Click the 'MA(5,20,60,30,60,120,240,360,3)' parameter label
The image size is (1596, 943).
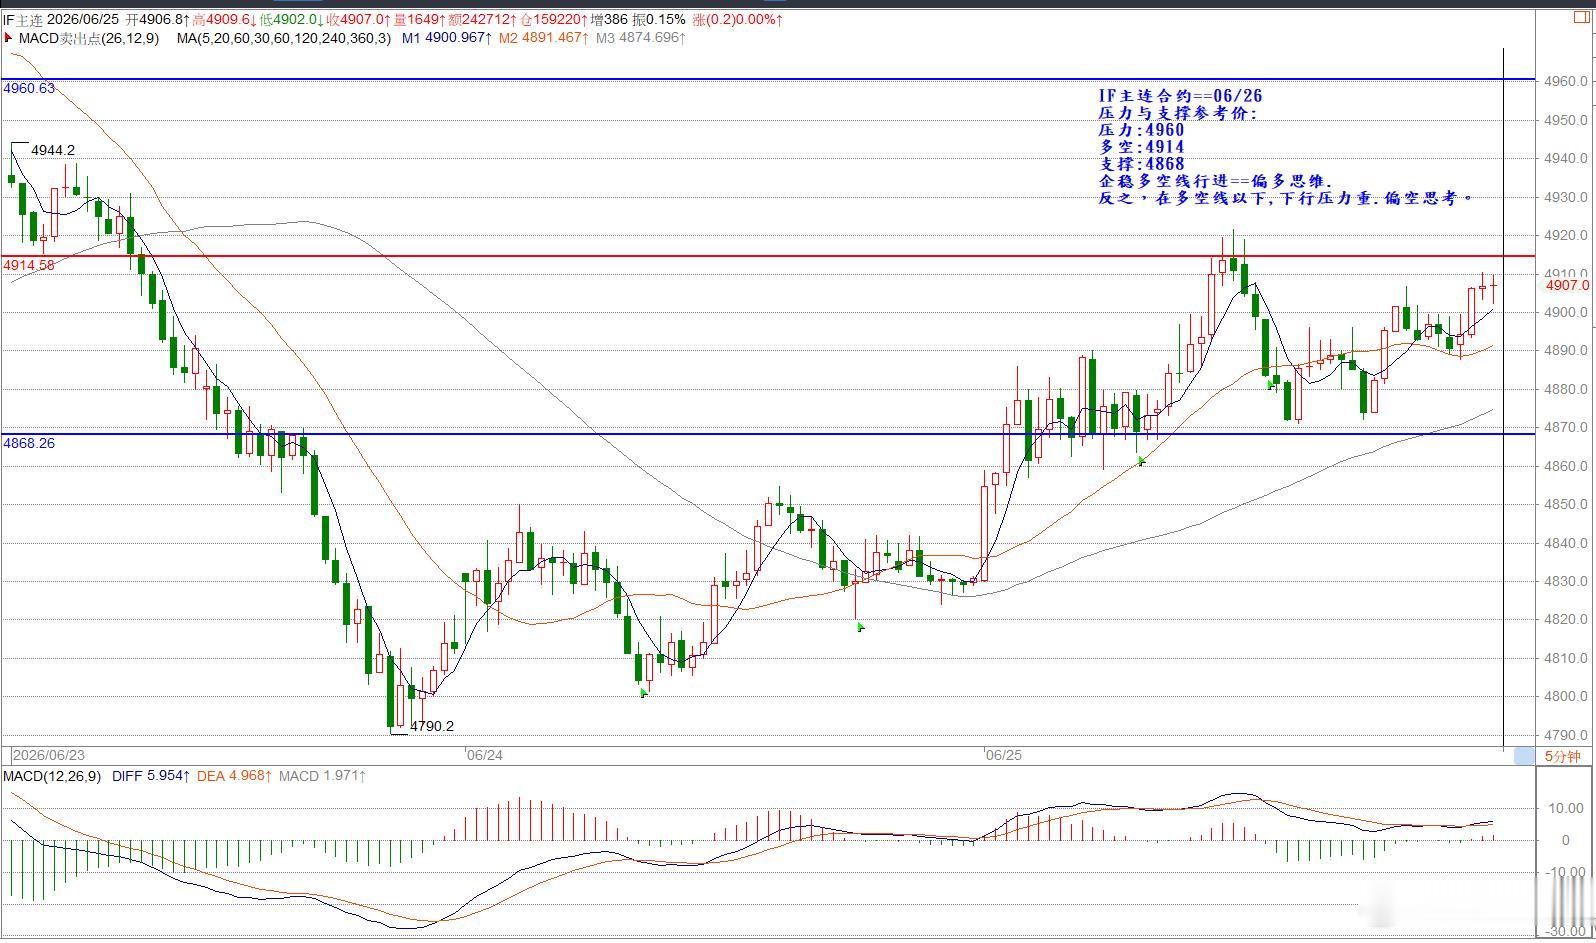(x=284, y=38)
